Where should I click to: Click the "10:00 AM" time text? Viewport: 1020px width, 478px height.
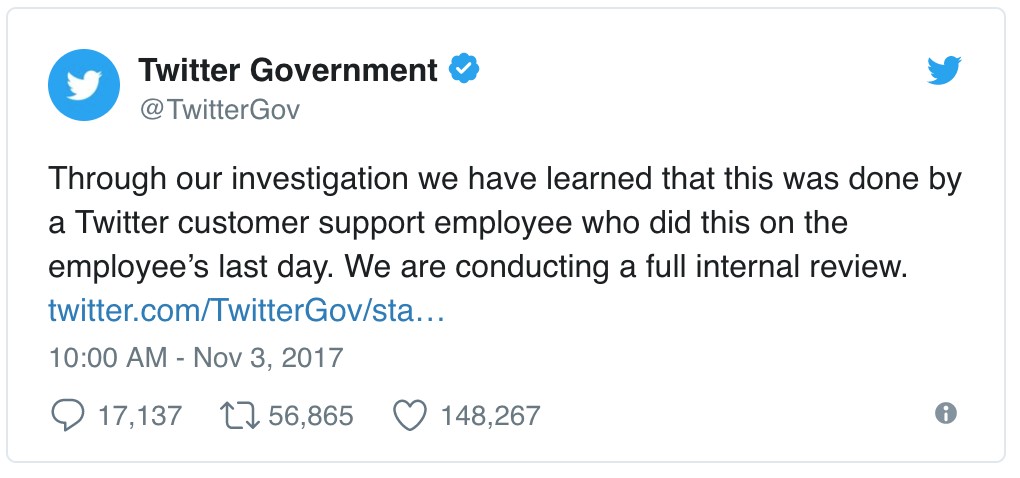pos(108,357)
